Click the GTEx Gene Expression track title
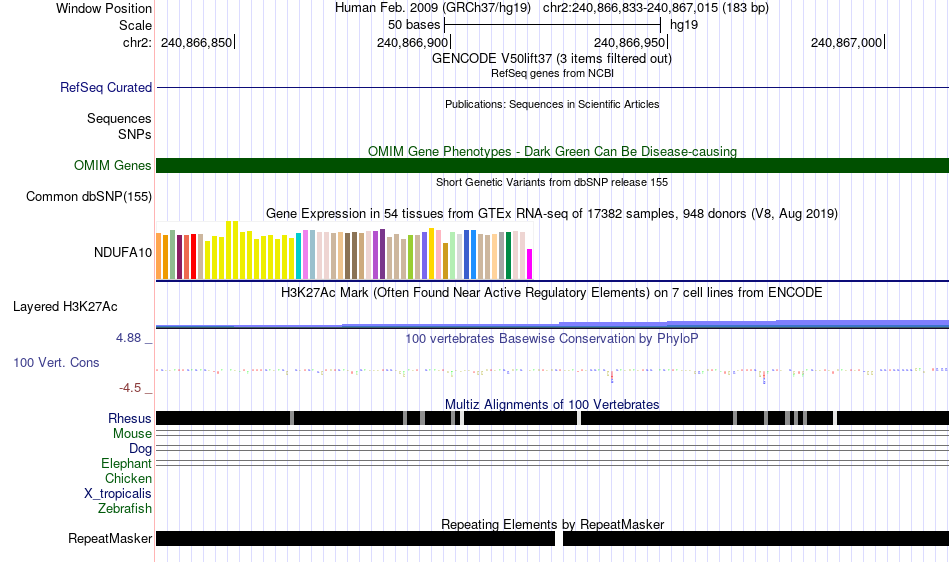The height and width of the screenshot is (562, 950). pyautogui.click(x=552, y=214)
